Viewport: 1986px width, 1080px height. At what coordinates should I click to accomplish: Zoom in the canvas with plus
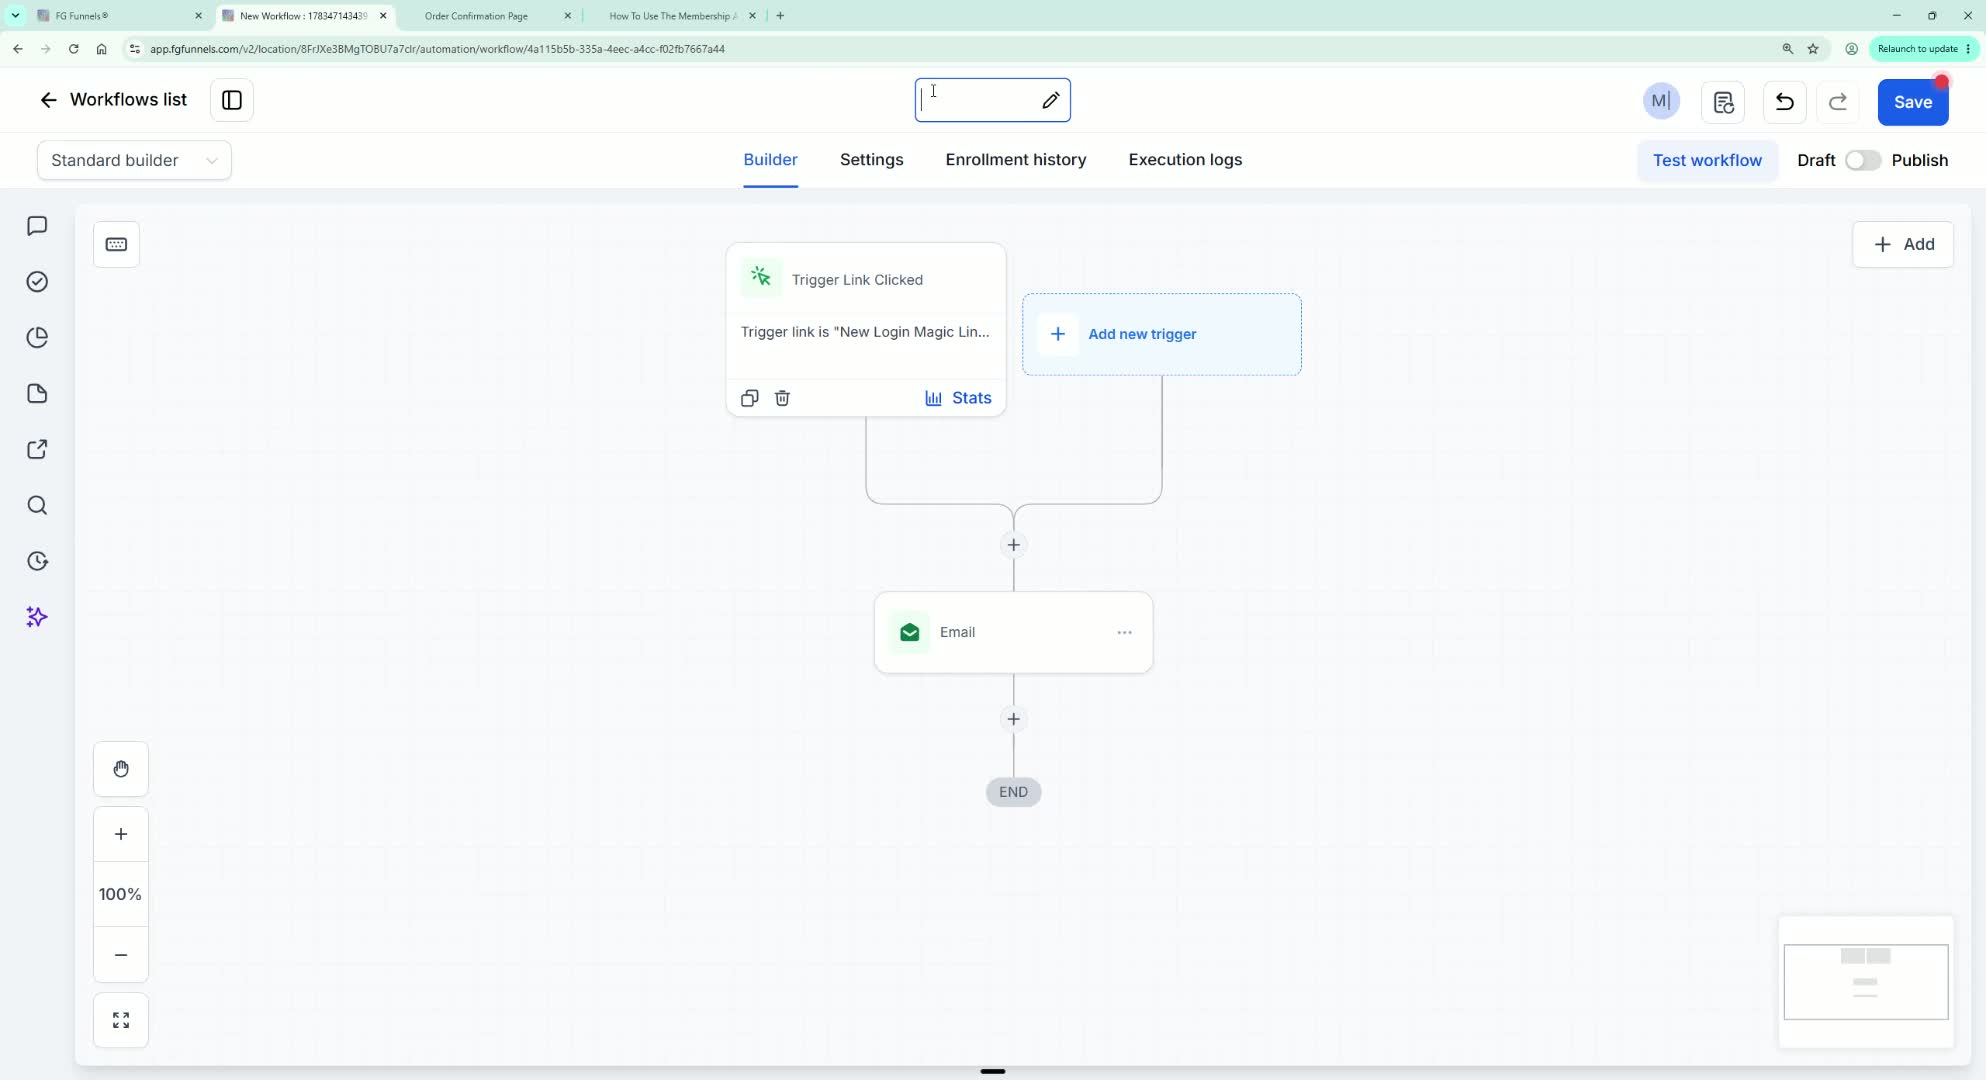121,834
